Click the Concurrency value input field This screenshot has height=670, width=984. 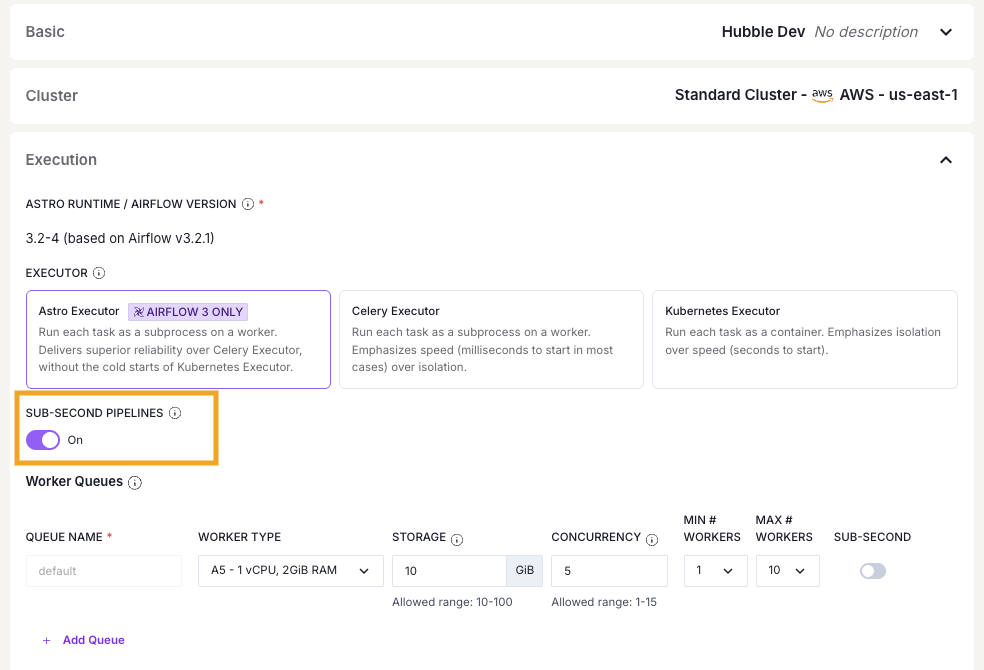click(609, 571)
